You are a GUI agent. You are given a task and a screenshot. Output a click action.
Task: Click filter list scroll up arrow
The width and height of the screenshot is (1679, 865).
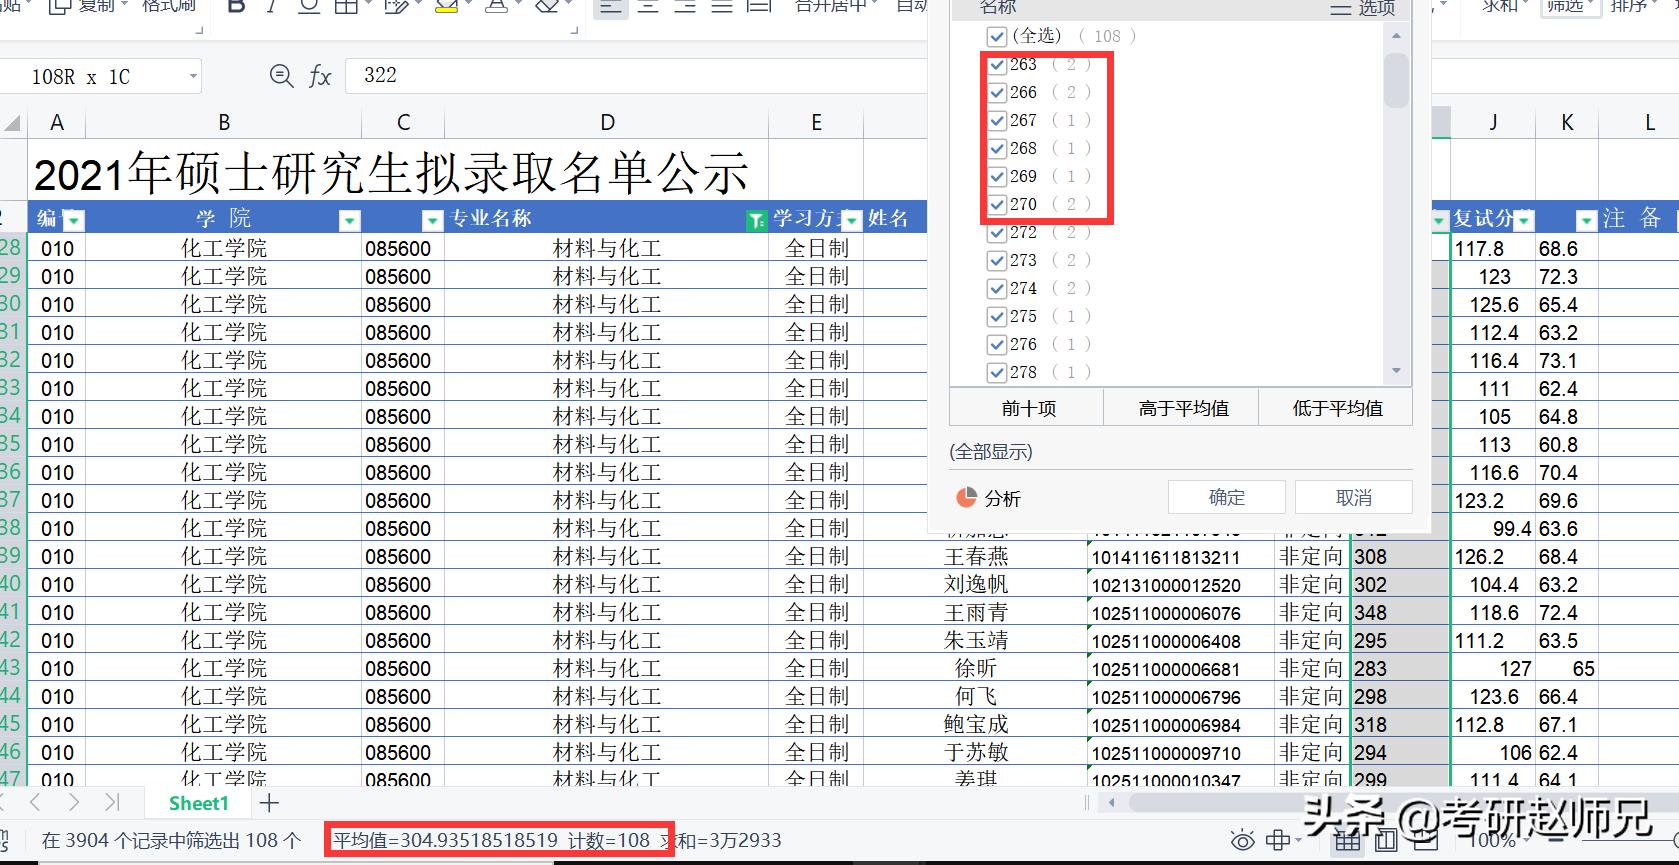(x=1396, y=36)
